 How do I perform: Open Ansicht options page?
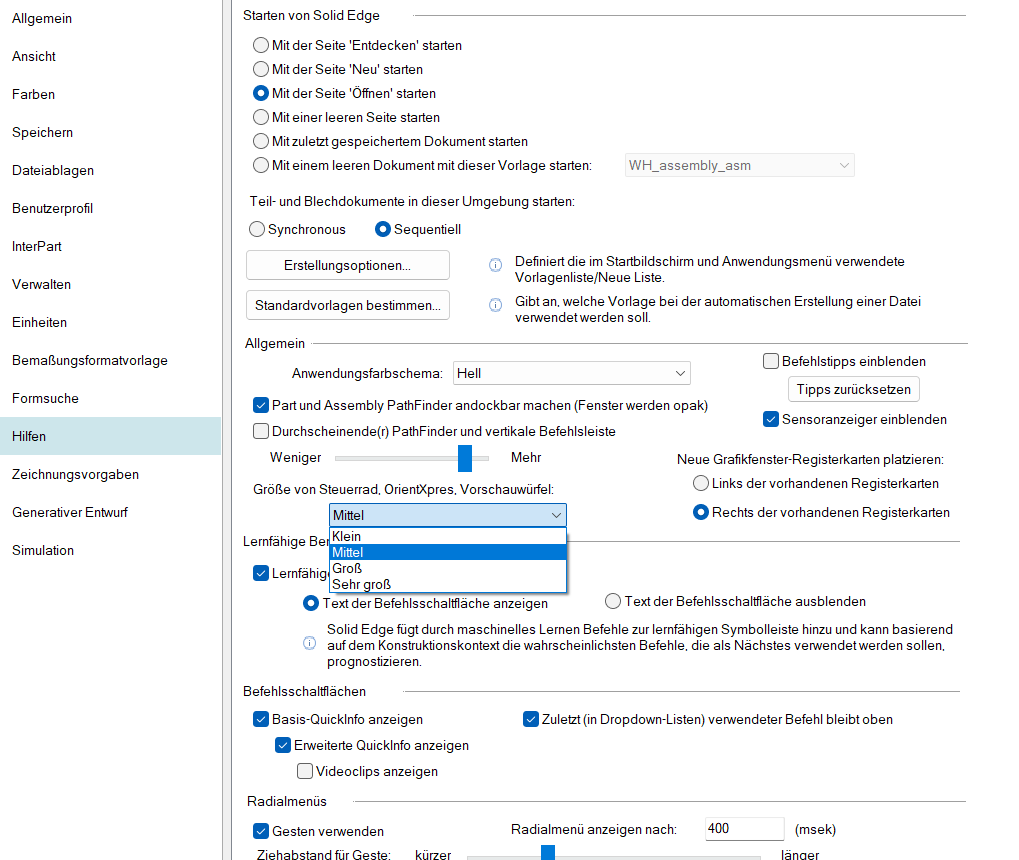pyautogui.click(x=110, y=56)
